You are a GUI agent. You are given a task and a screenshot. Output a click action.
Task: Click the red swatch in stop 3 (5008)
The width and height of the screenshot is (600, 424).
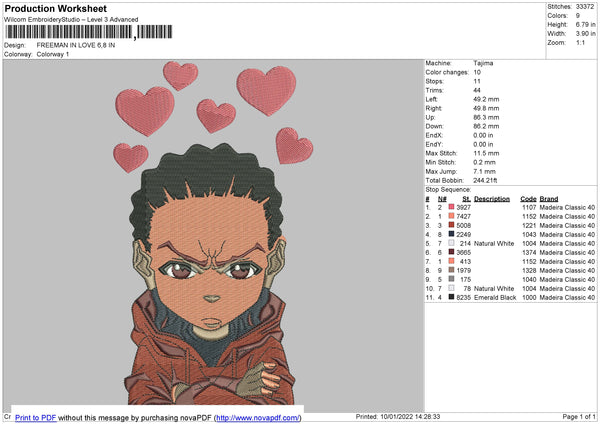pos(452,225)
